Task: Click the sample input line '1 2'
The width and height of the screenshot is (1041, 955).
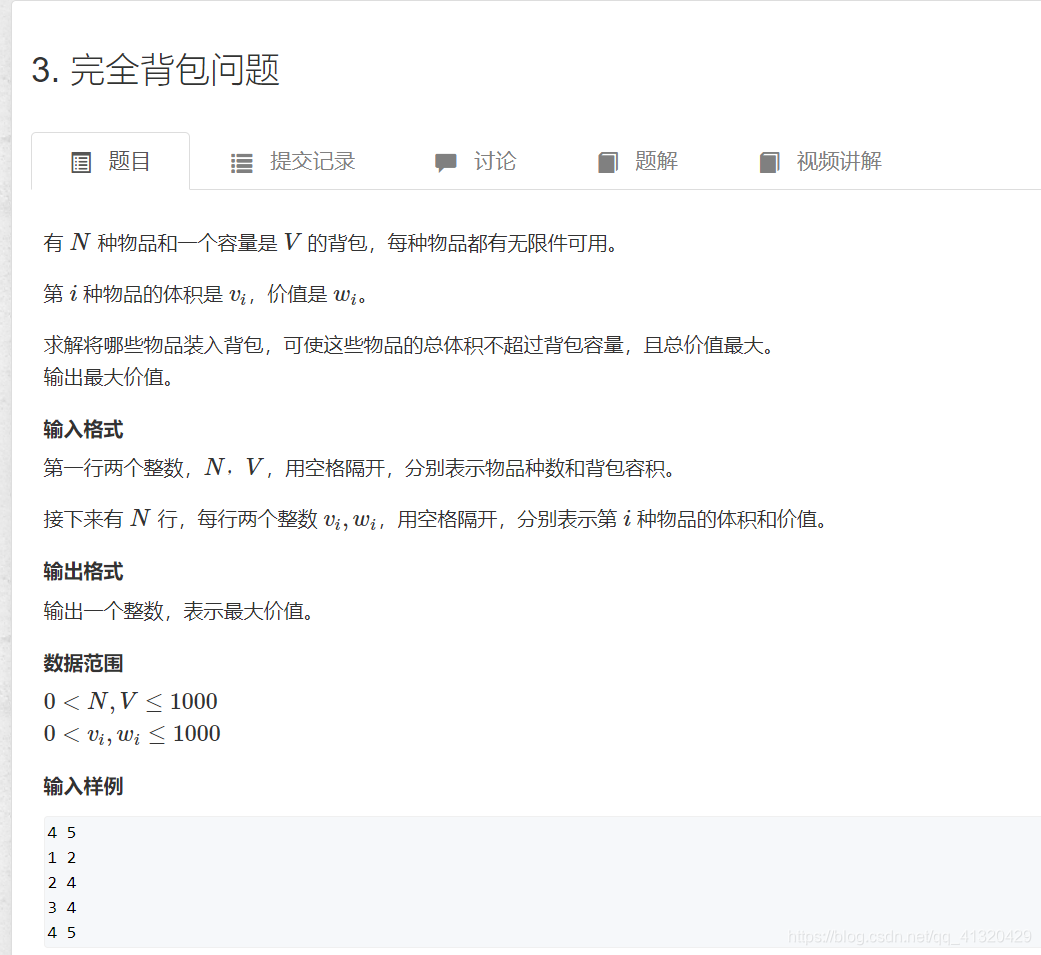Action: [x=62, y=858]
